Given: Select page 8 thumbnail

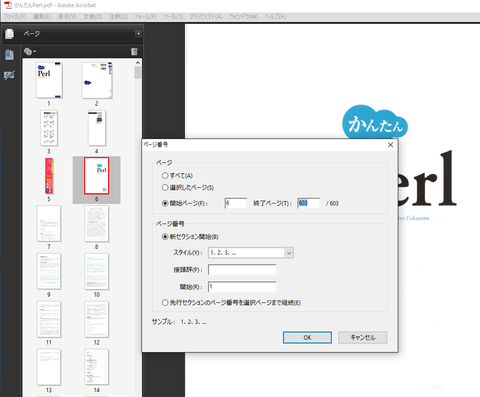Looking at the screenshot, I should click(97, 223).
